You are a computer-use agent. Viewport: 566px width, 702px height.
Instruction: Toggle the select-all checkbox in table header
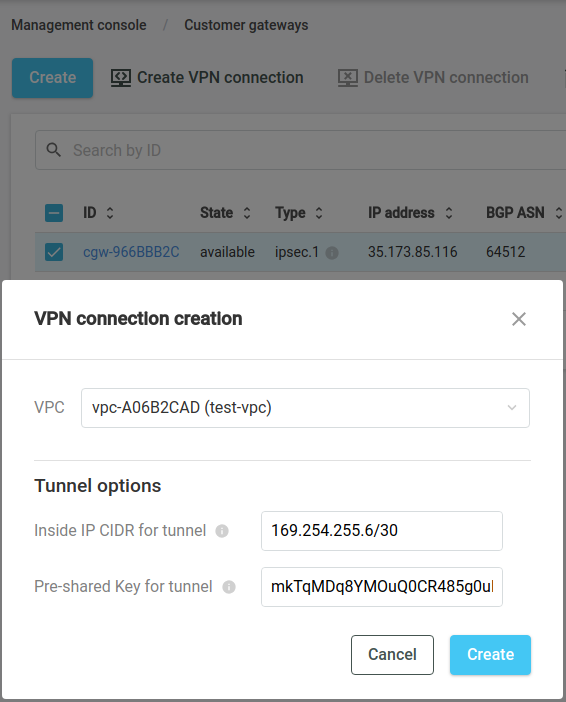pos(54,213)
